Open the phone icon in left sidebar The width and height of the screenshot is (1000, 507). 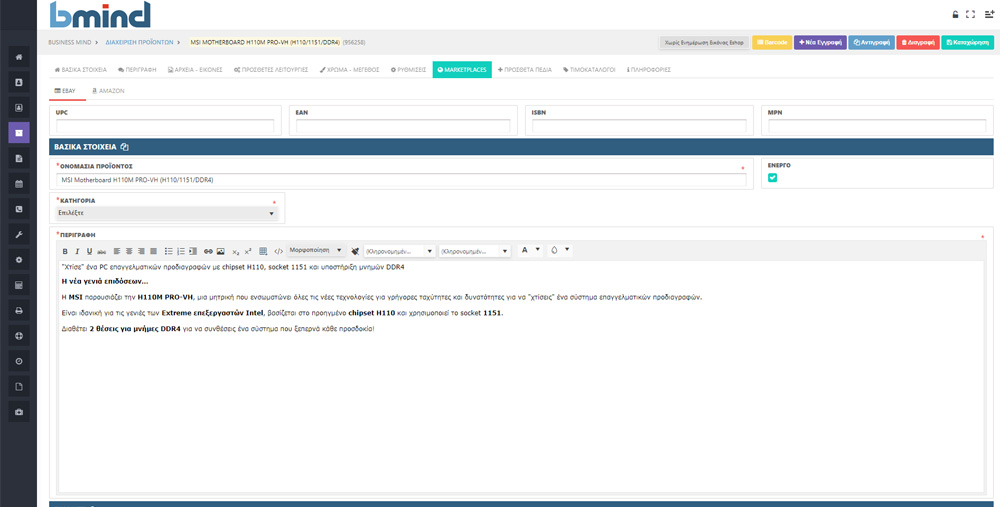[18, 209]
